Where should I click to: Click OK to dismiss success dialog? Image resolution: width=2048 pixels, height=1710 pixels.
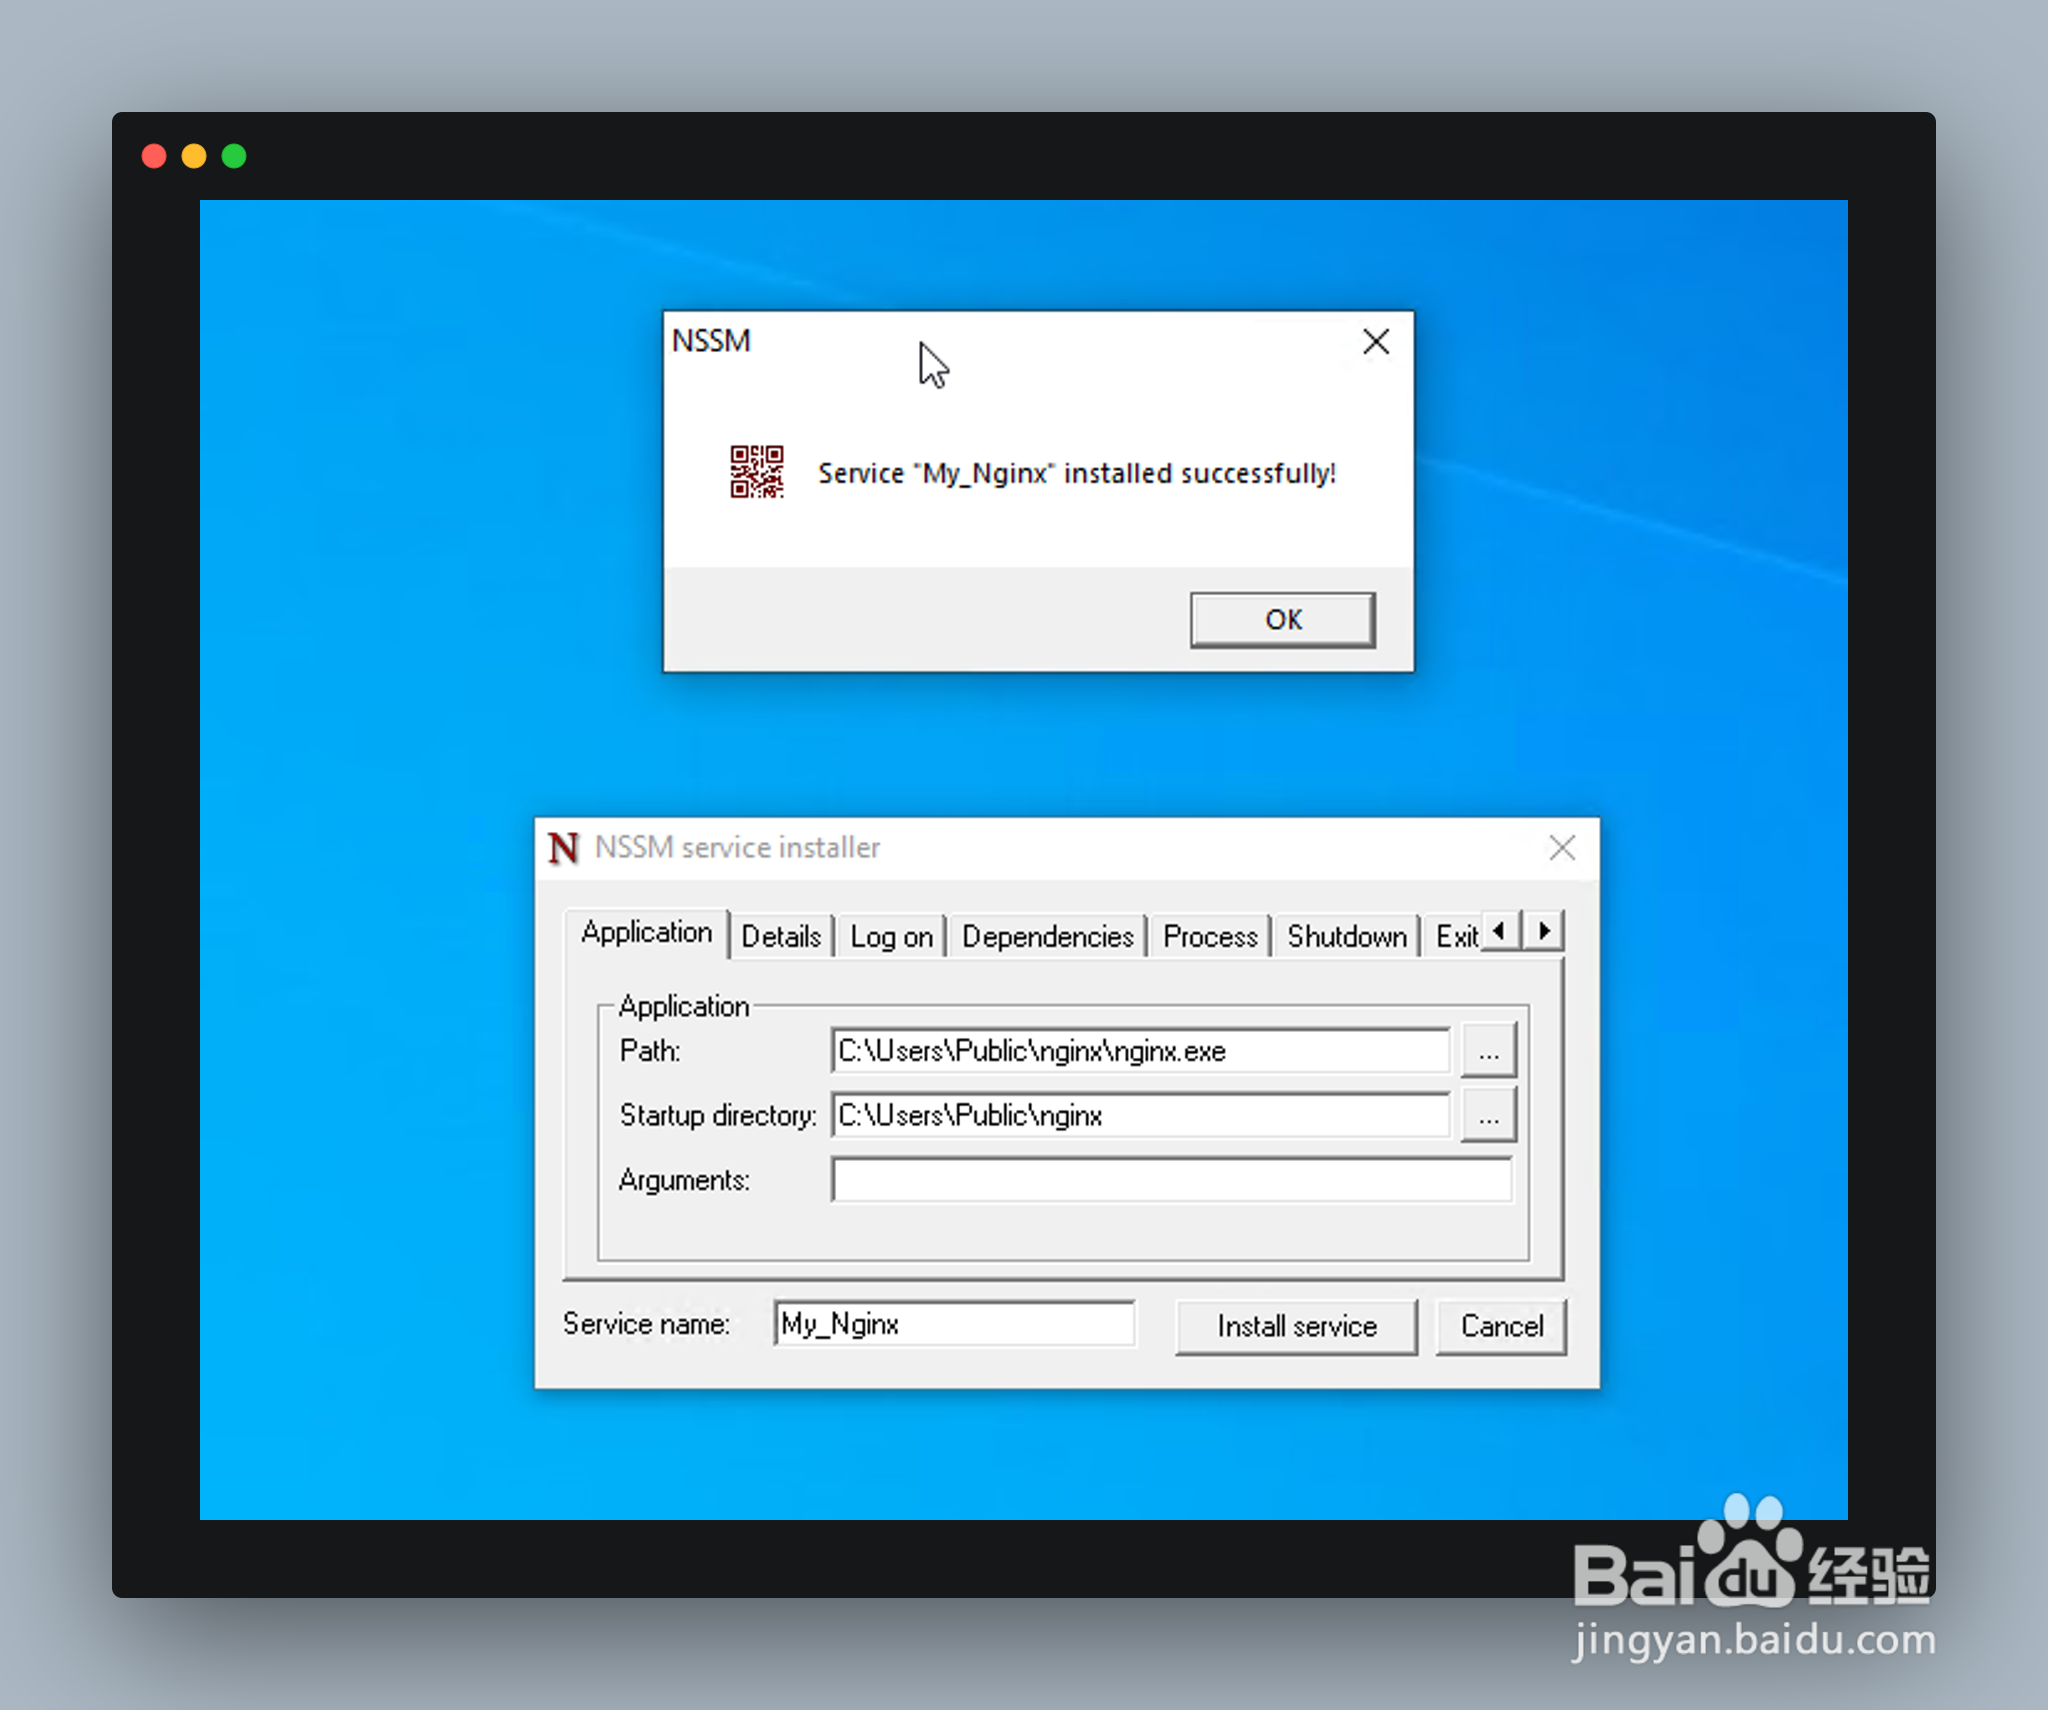(x=1284, y=618)
